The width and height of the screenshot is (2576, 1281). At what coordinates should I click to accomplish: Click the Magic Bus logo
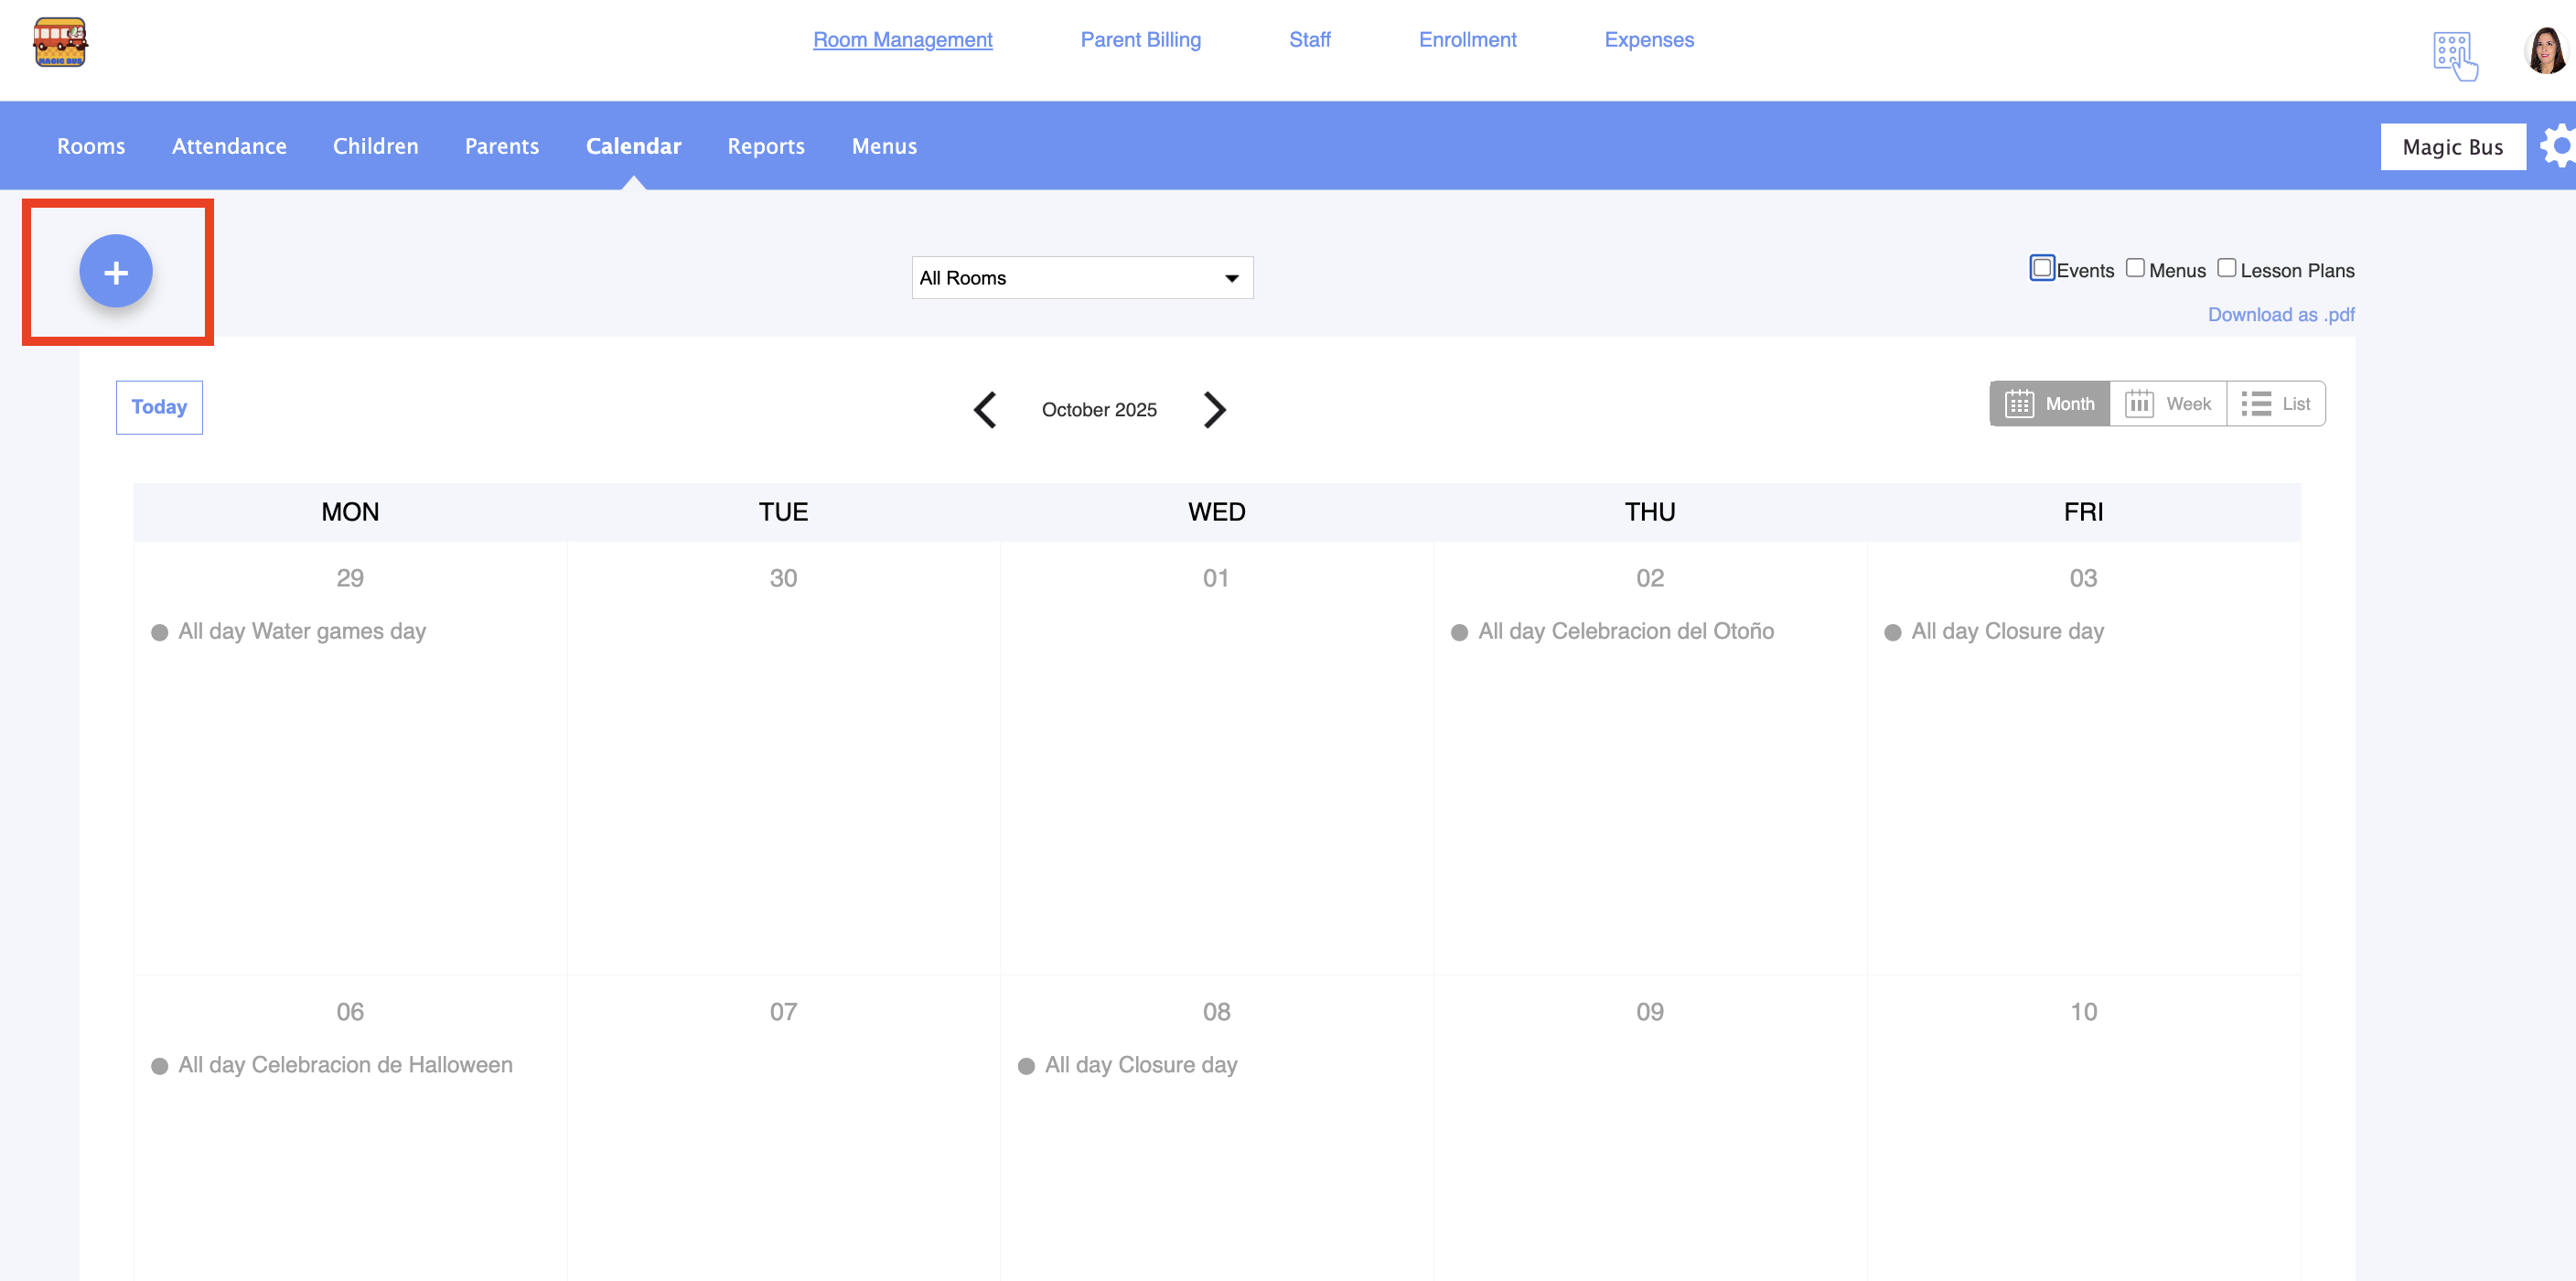coord(59,42)
